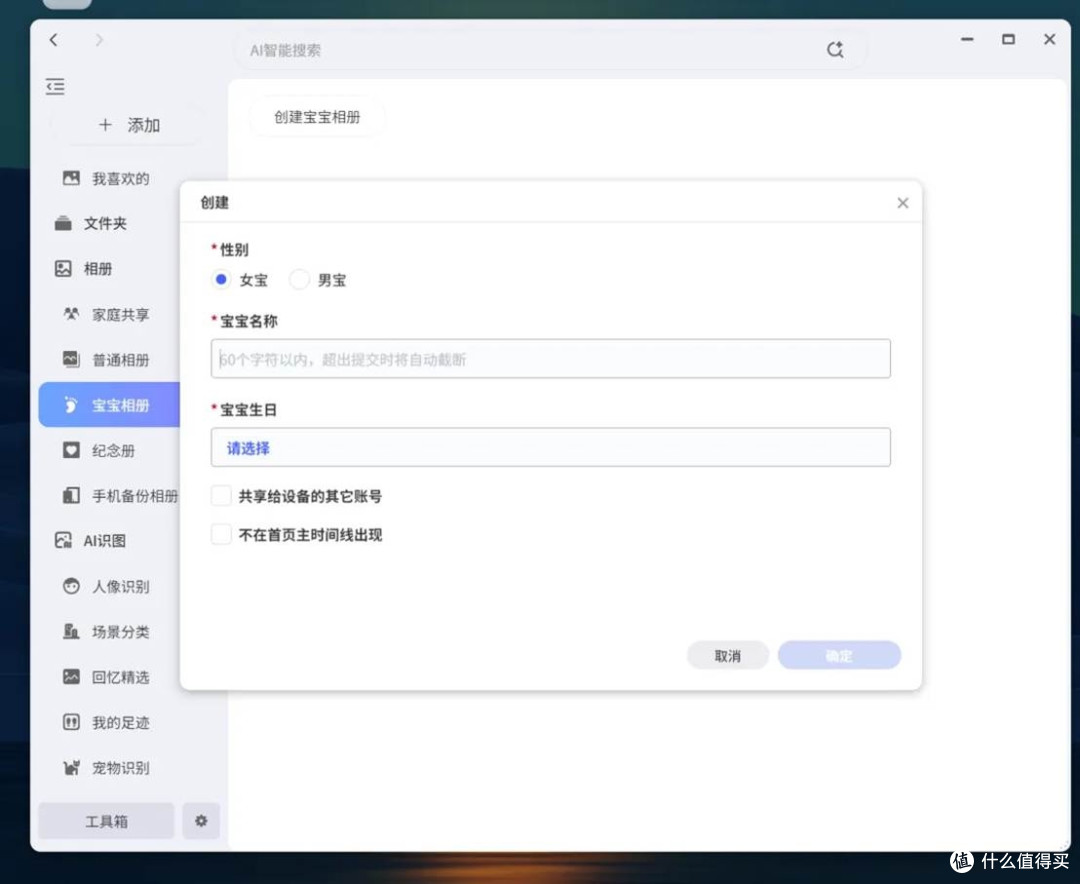Select the 女宝 radio button
The height and width of the screenshot is (884, 1080).
221,279
